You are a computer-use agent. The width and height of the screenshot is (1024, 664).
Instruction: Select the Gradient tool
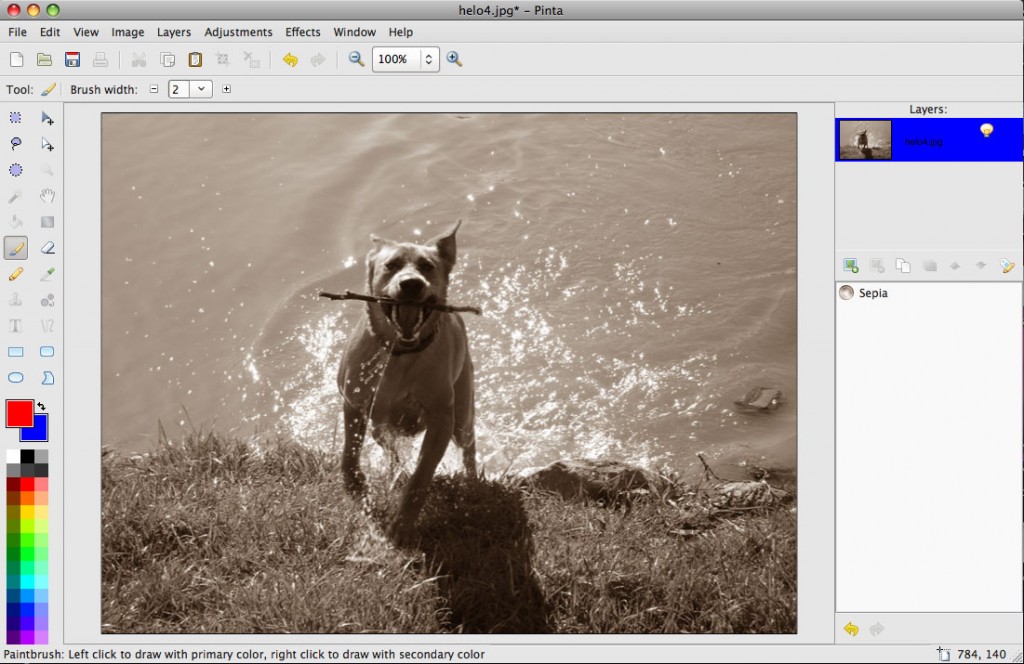(x=47, y=222)
